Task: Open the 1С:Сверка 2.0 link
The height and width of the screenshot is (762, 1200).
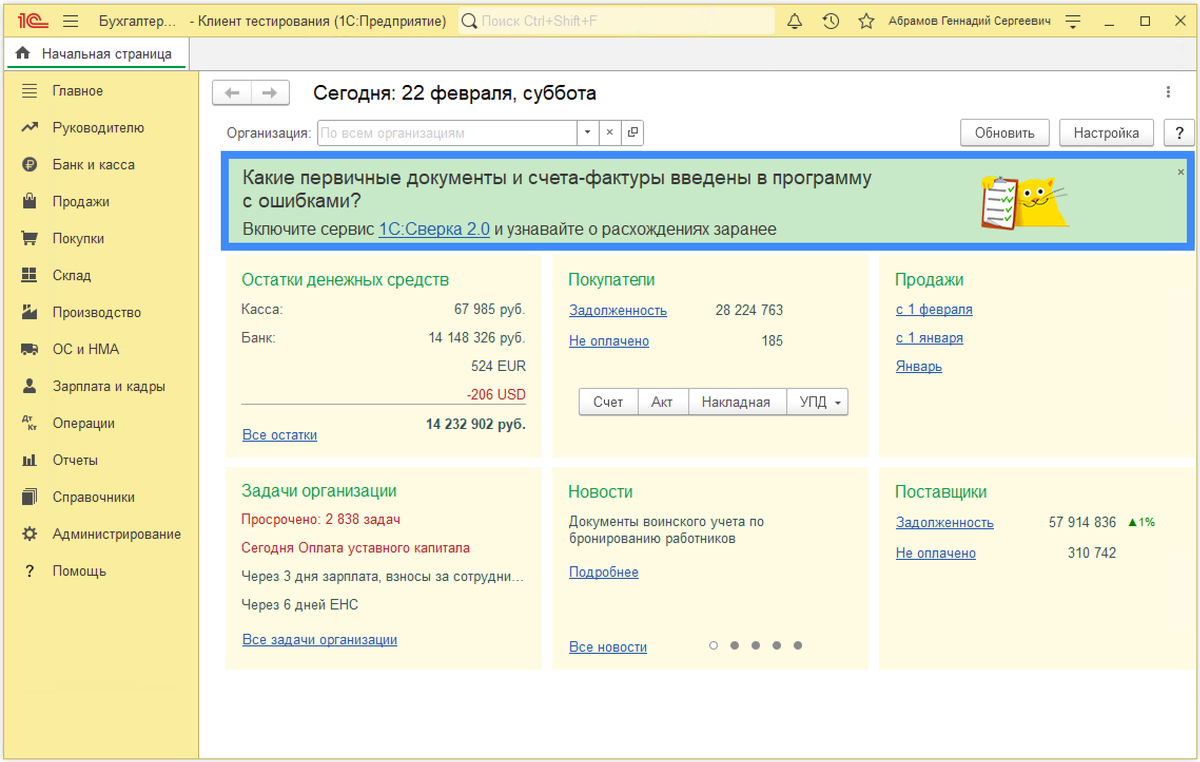Action: [434, 229]
